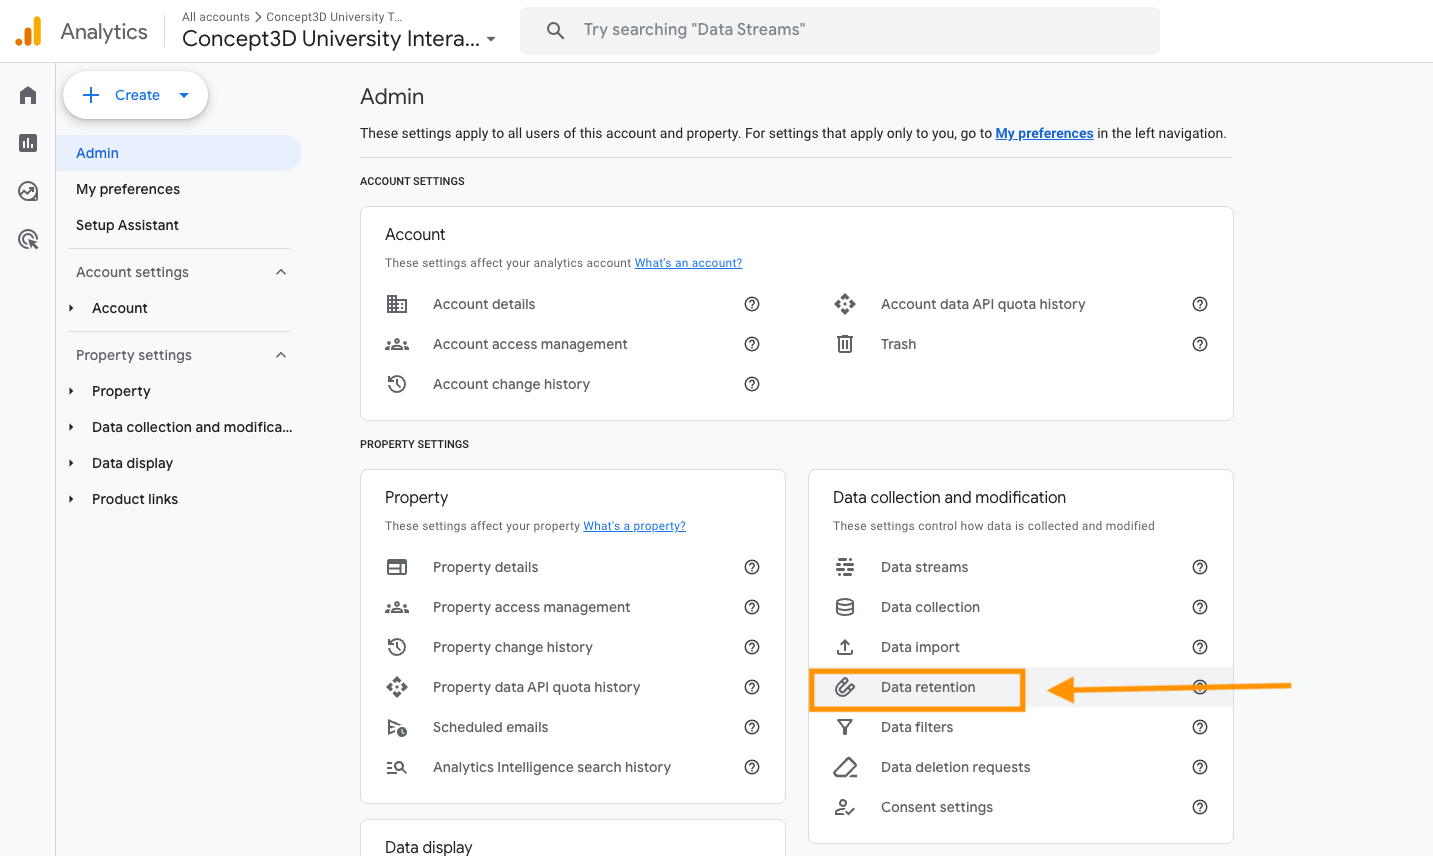
Task: Open the Reports bar-chart icon
Action: coord(28,143)
